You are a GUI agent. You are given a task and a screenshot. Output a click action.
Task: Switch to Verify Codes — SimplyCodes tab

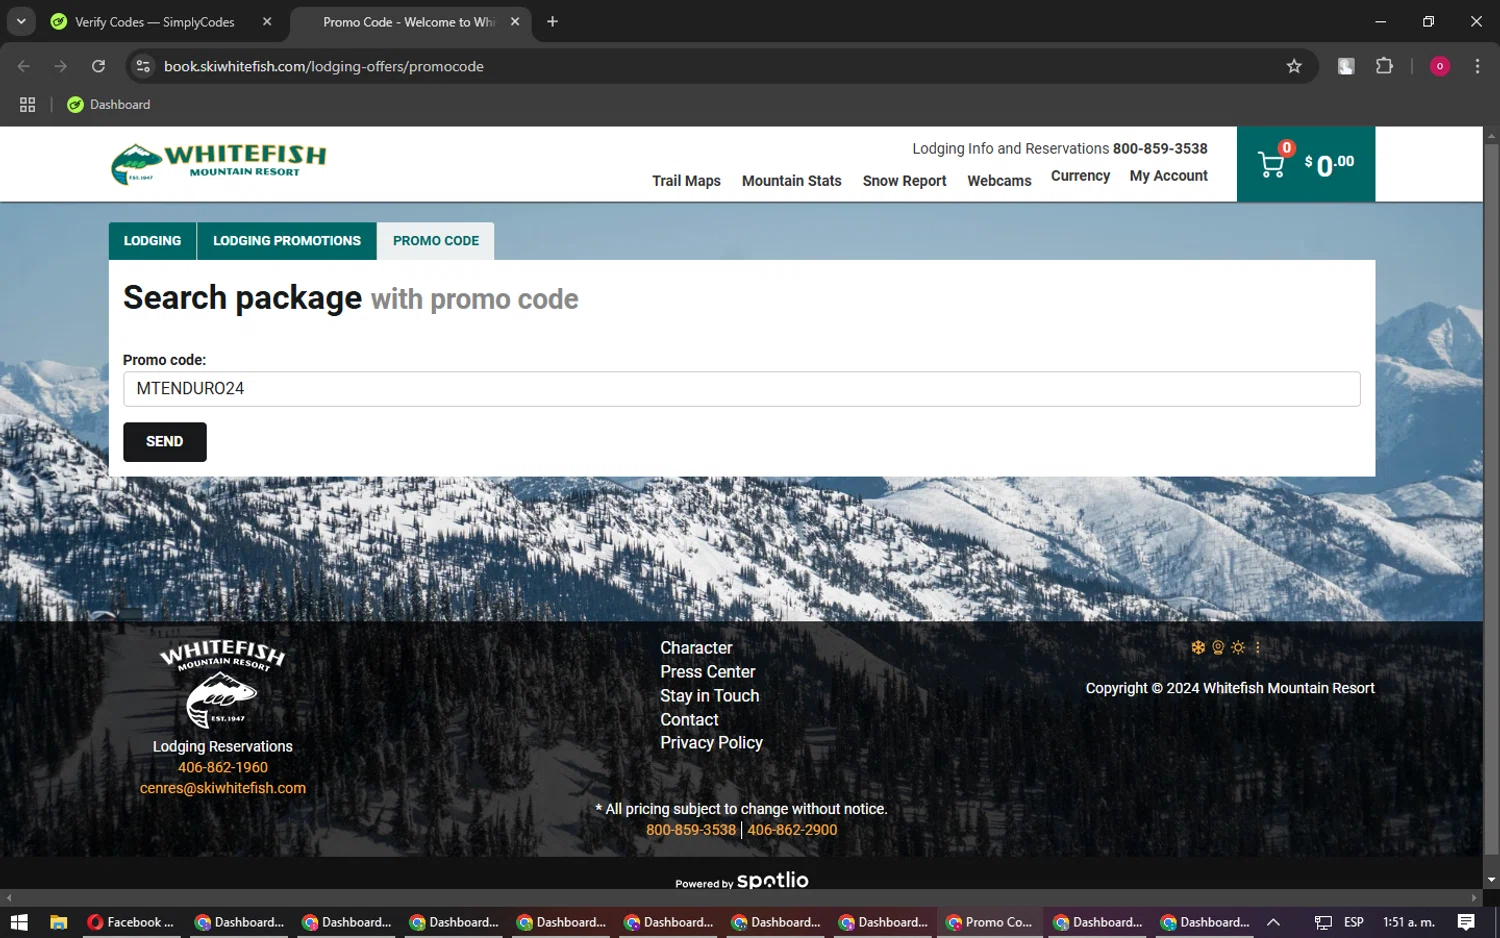pos(155,22)
